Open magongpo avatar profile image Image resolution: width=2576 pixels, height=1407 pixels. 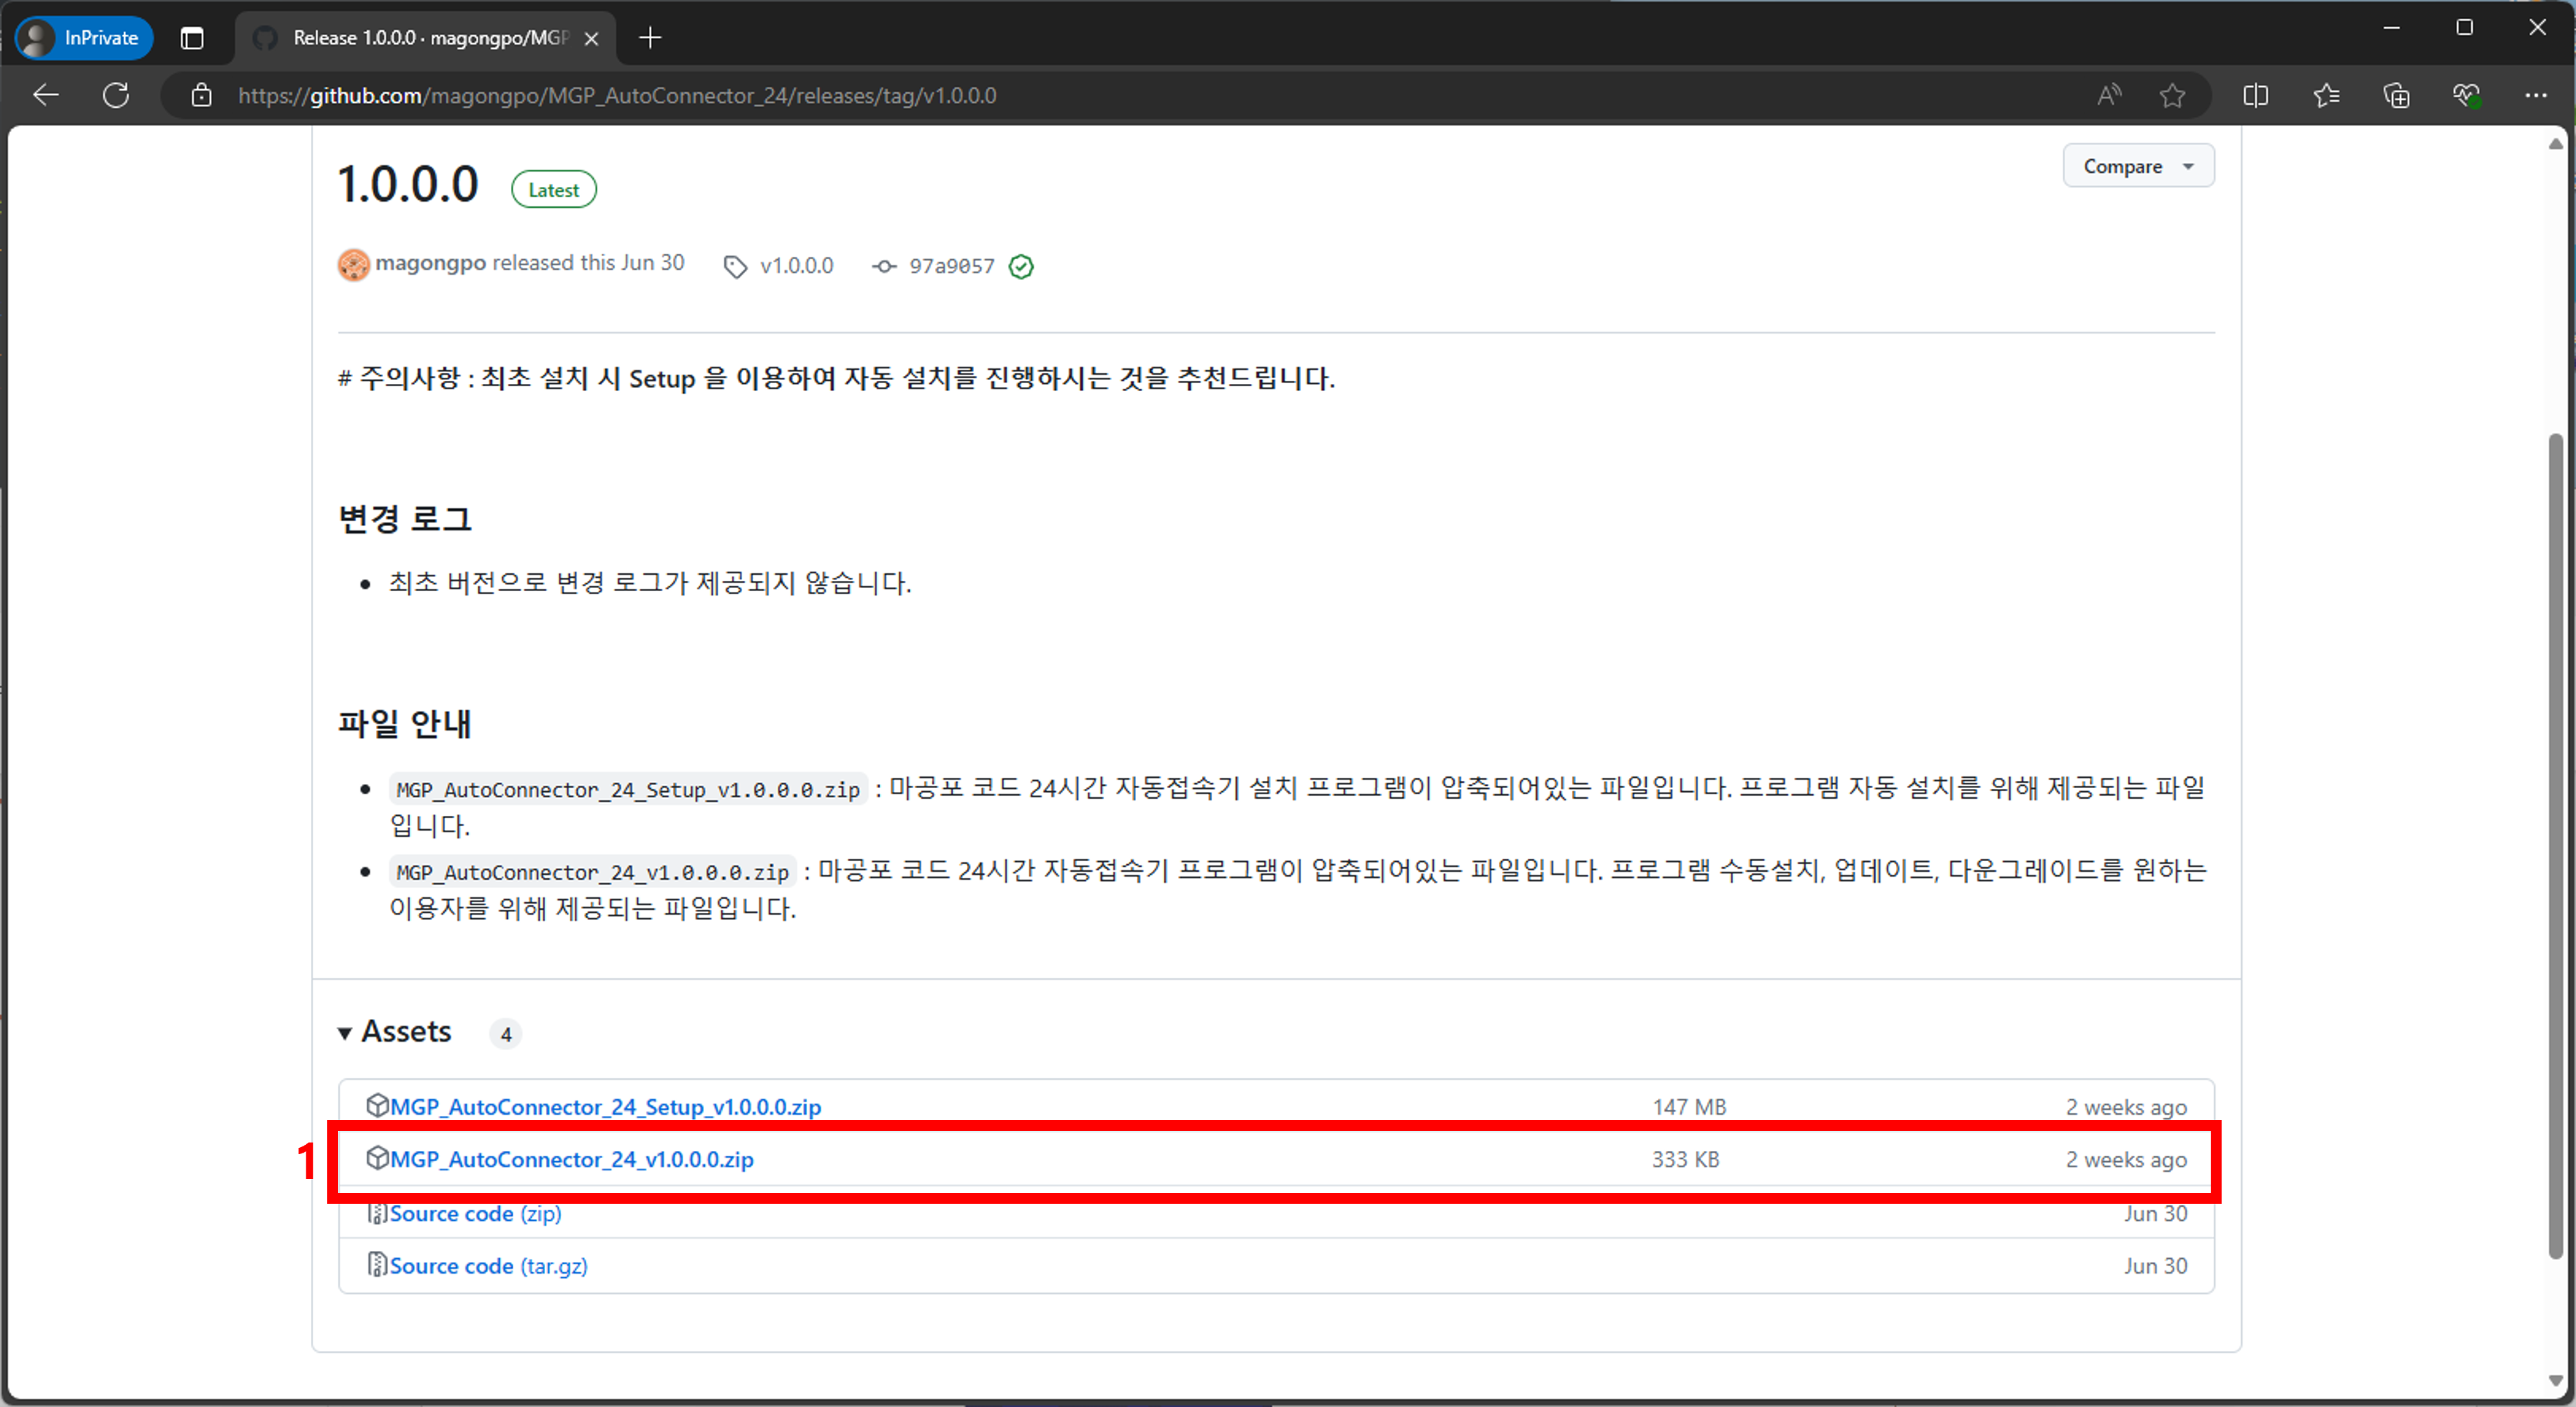click(353, 264)
